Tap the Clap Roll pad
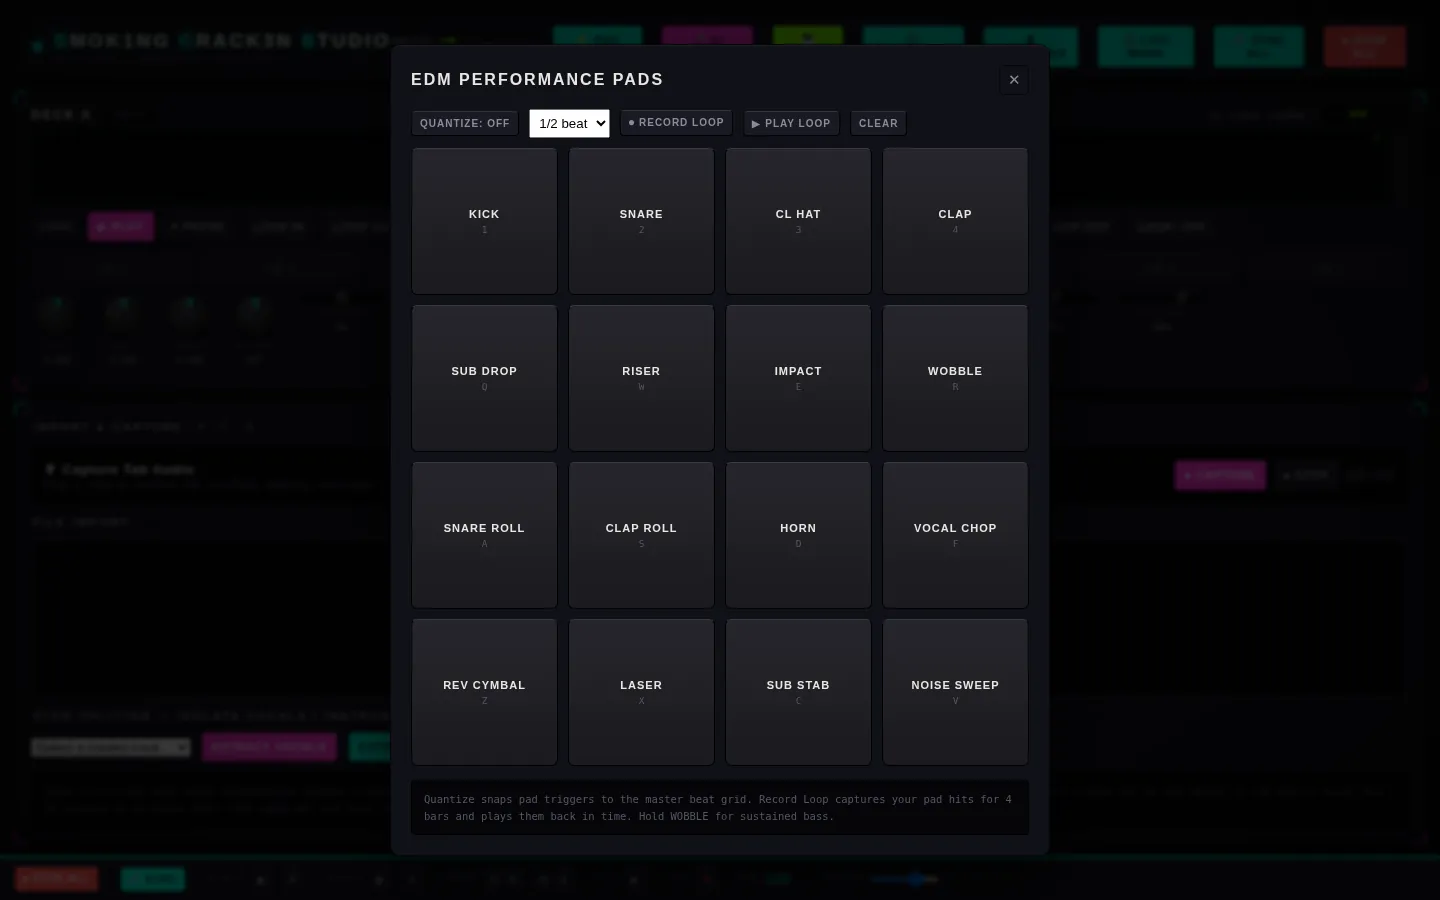This screenshot has width=1440, height=900. [641, 535]
